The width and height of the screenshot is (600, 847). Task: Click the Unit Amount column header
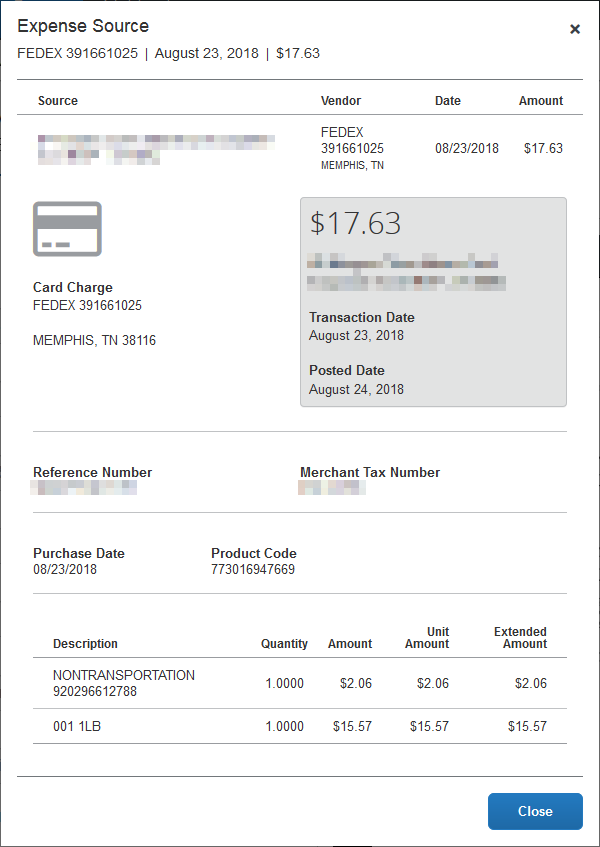point(427,638)
